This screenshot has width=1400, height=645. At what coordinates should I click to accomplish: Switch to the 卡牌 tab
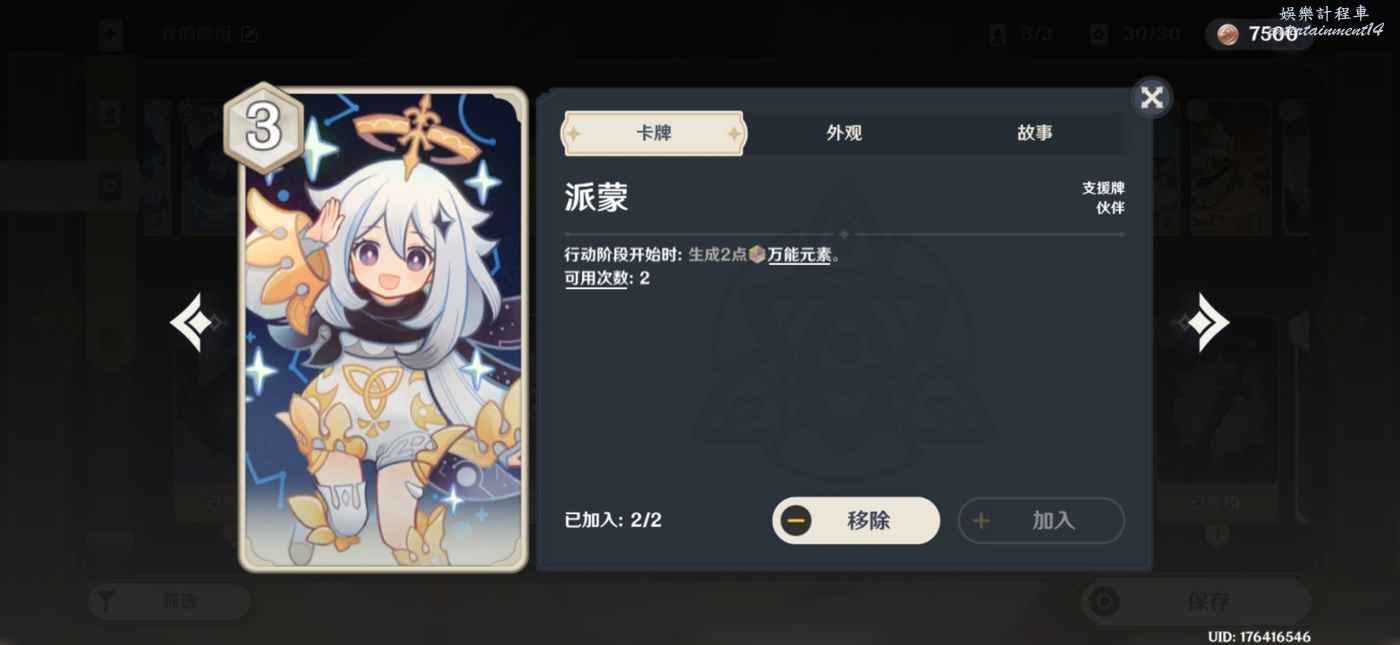[x=653, y=133]
